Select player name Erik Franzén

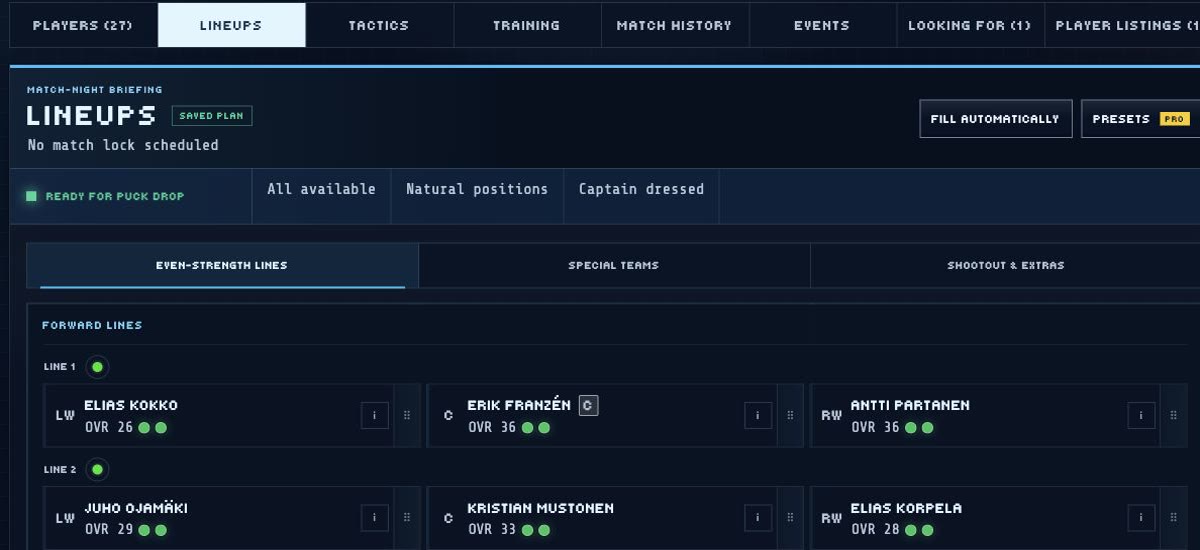pos(519,406)
